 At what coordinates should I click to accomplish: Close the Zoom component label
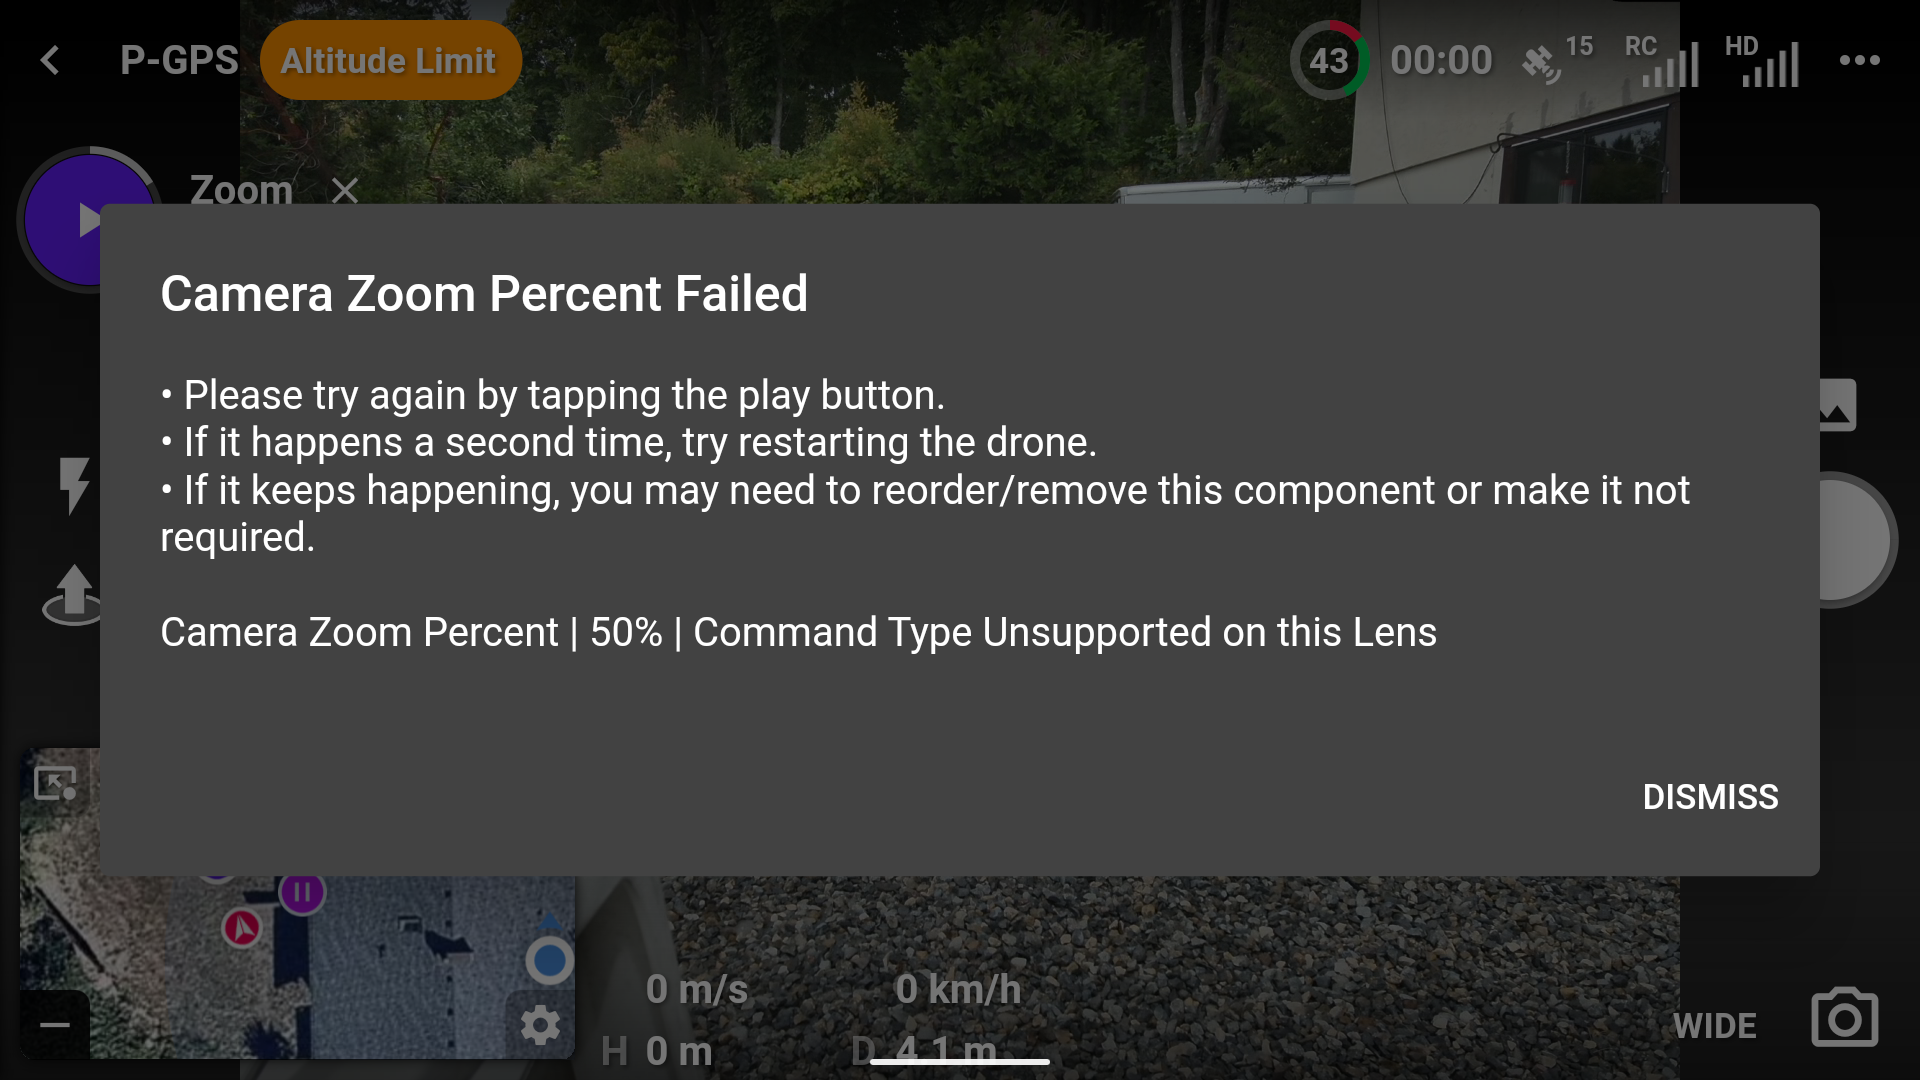click(345, 190)
